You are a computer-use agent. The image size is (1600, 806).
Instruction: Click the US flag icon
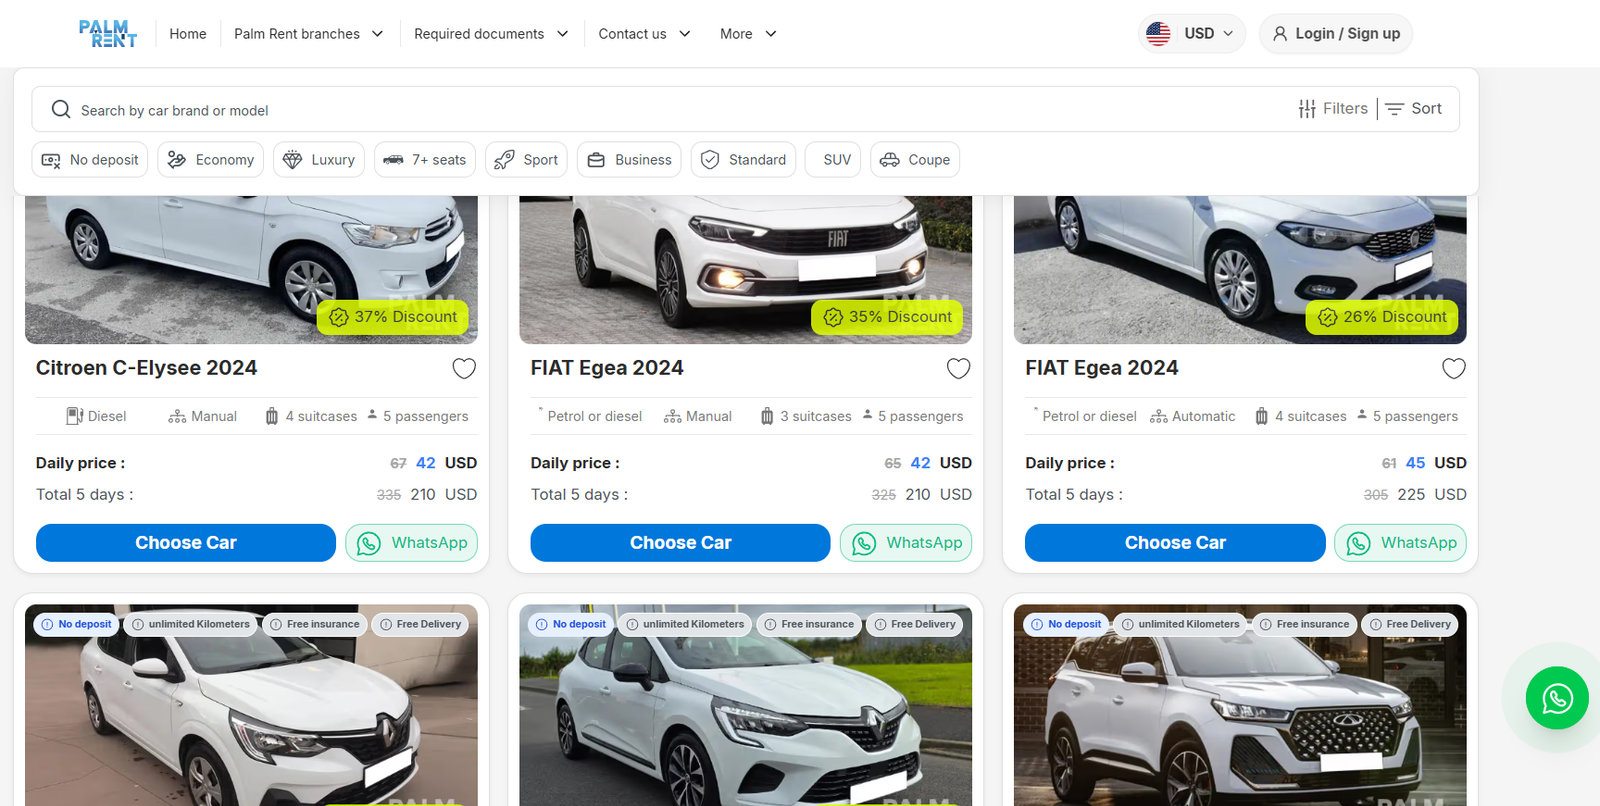point(1158,33)
